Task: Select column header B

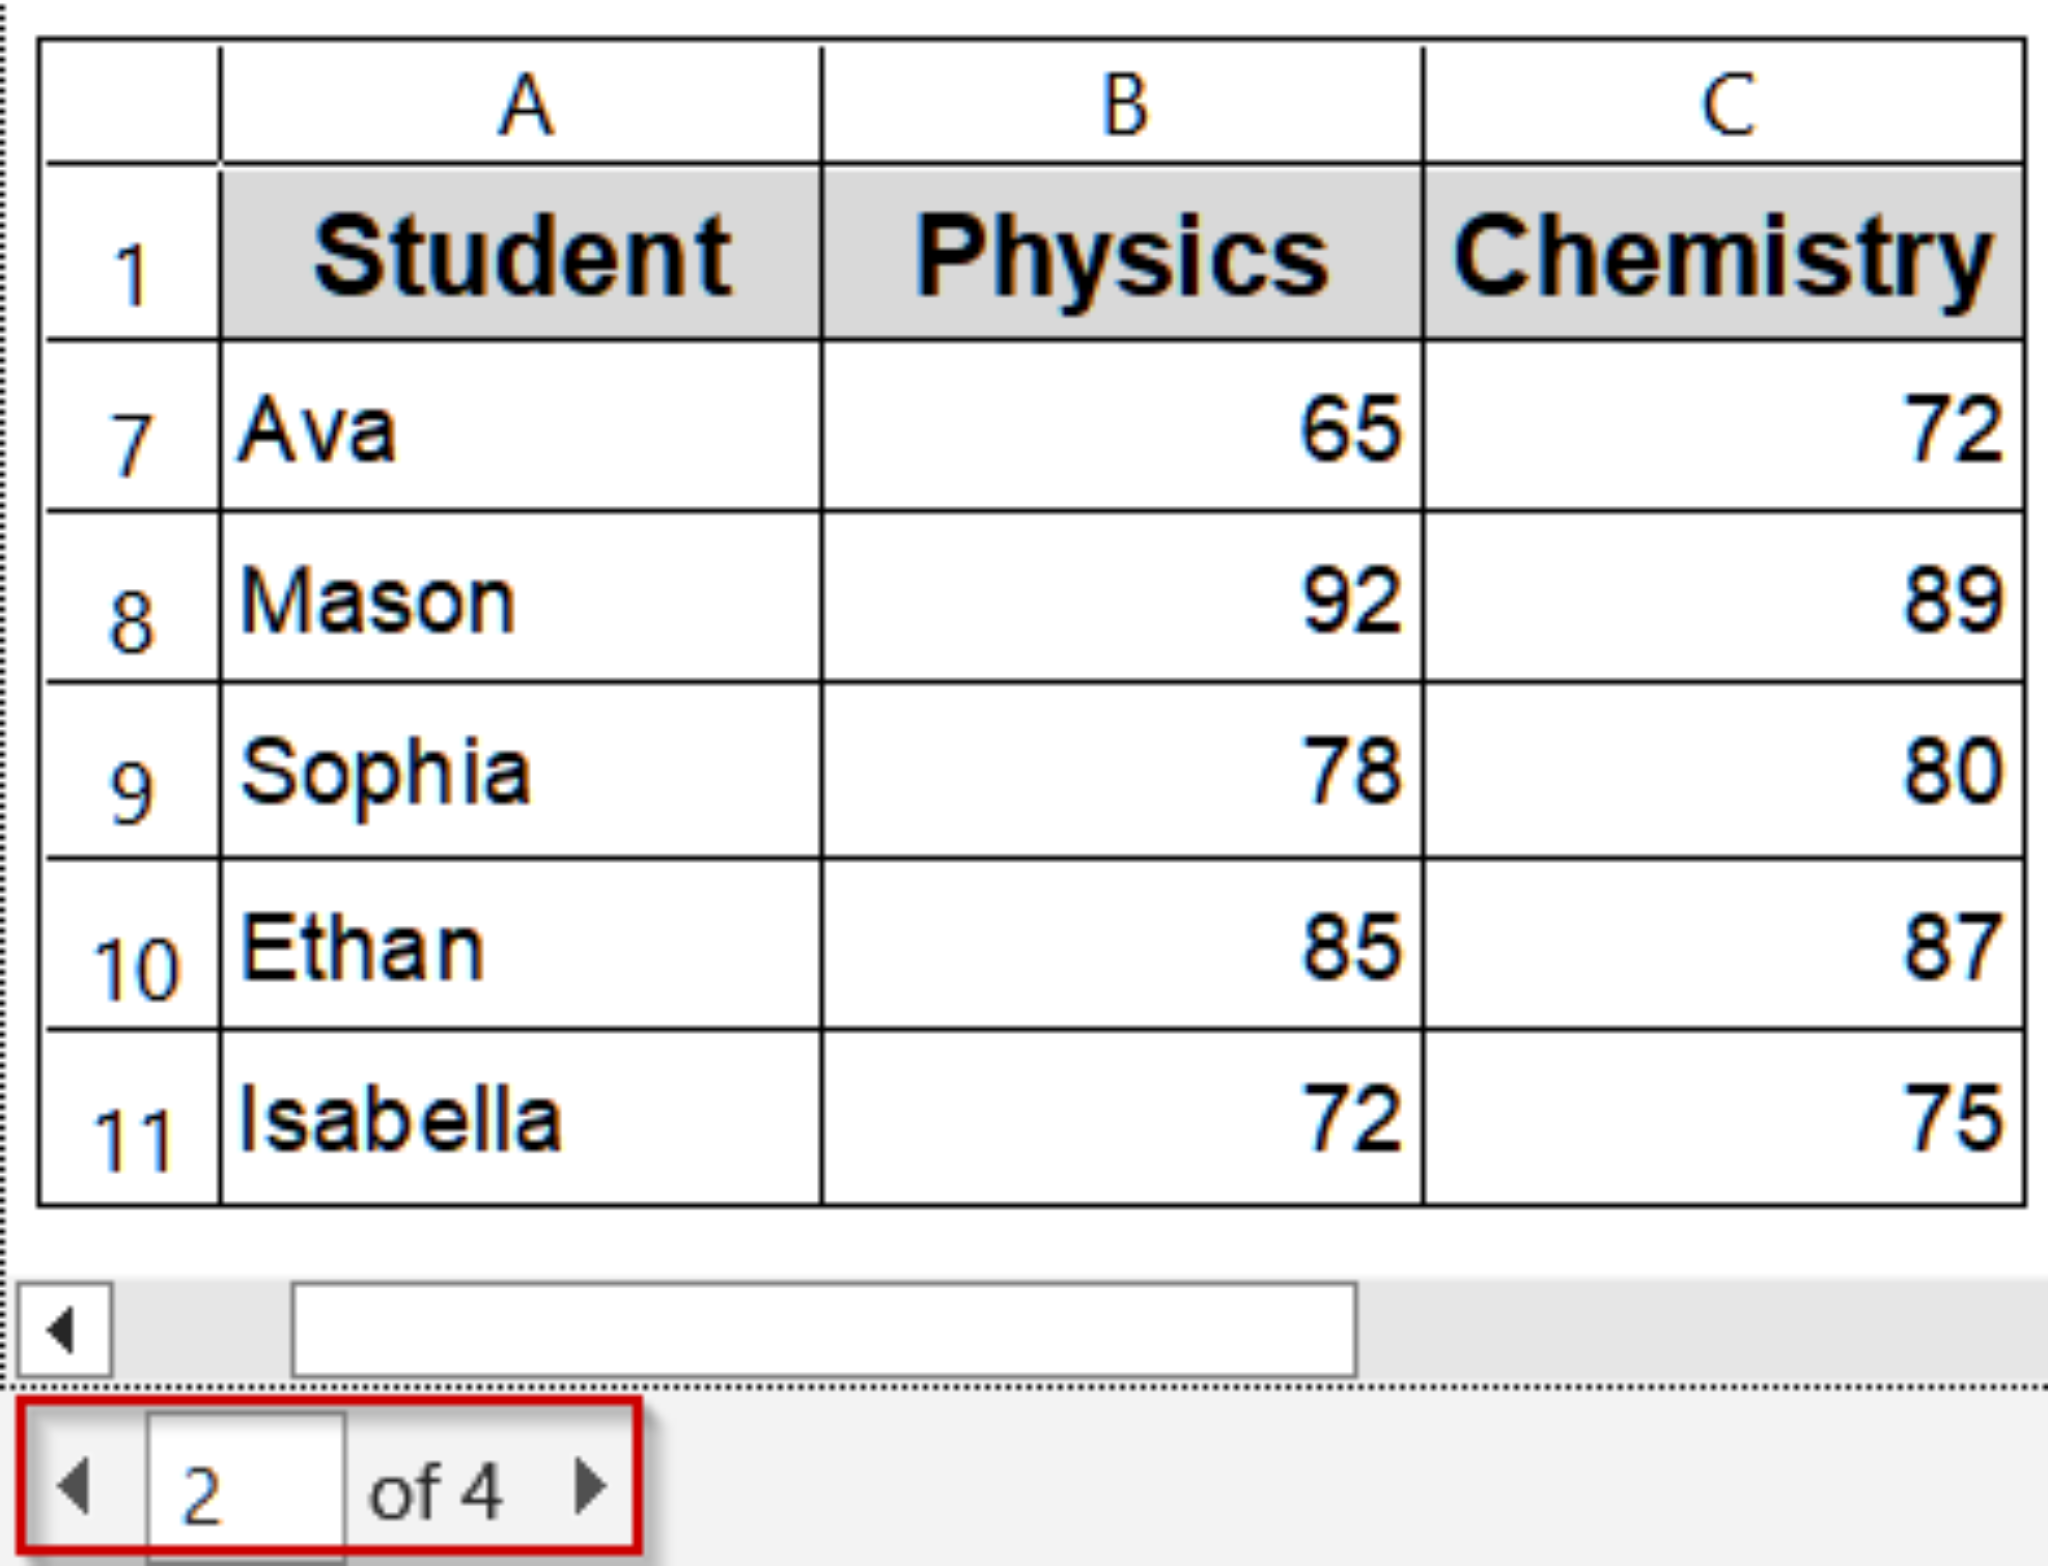Action: (1120, 105)
